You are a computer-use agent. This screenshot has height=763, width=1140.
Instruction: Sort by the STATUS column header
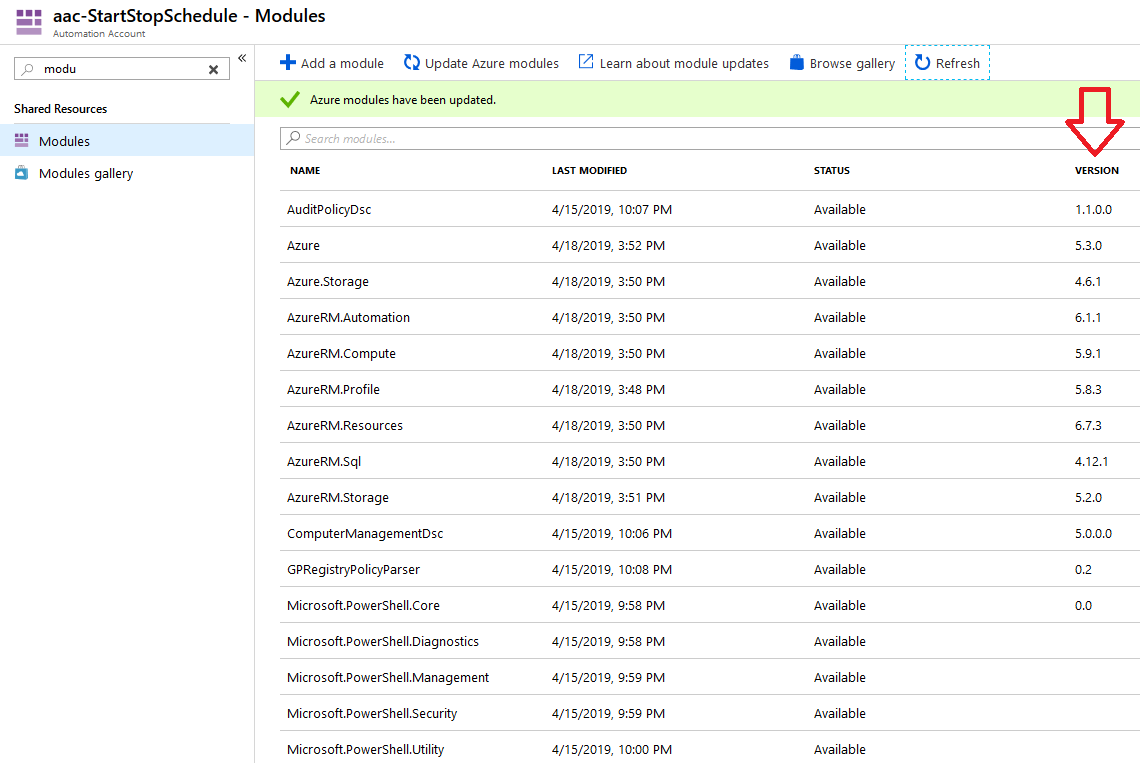832,170
